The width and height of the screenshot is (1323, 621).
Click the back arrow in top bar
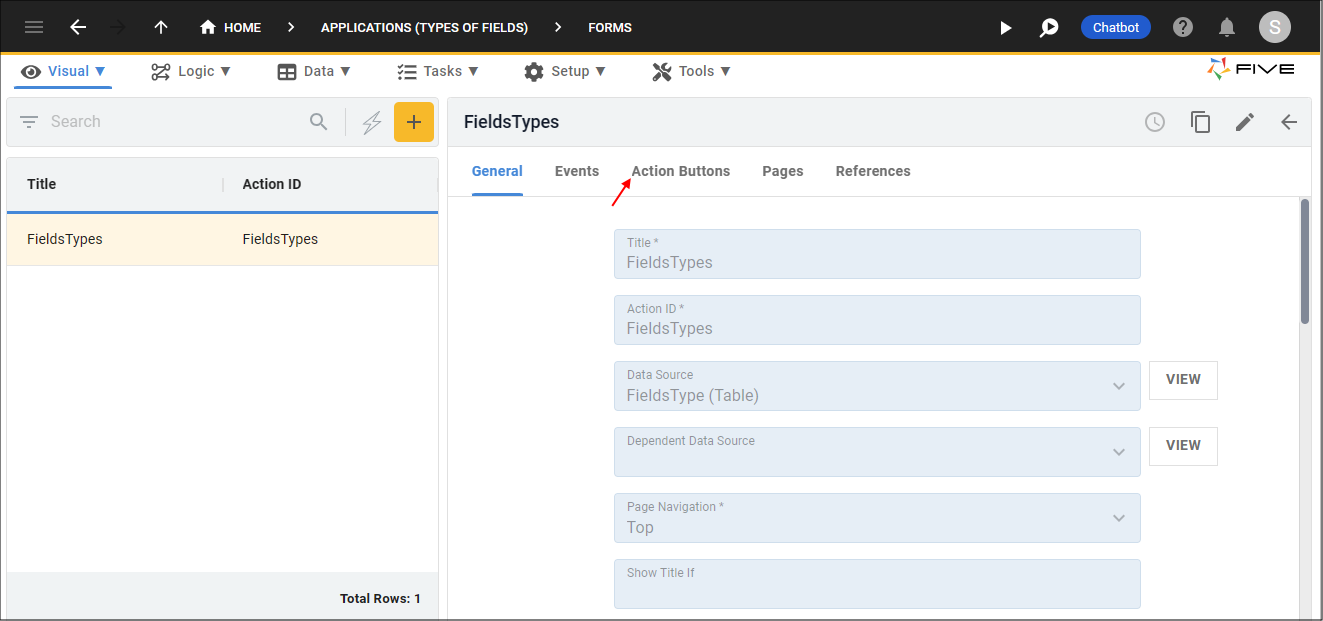click(78, 27)
